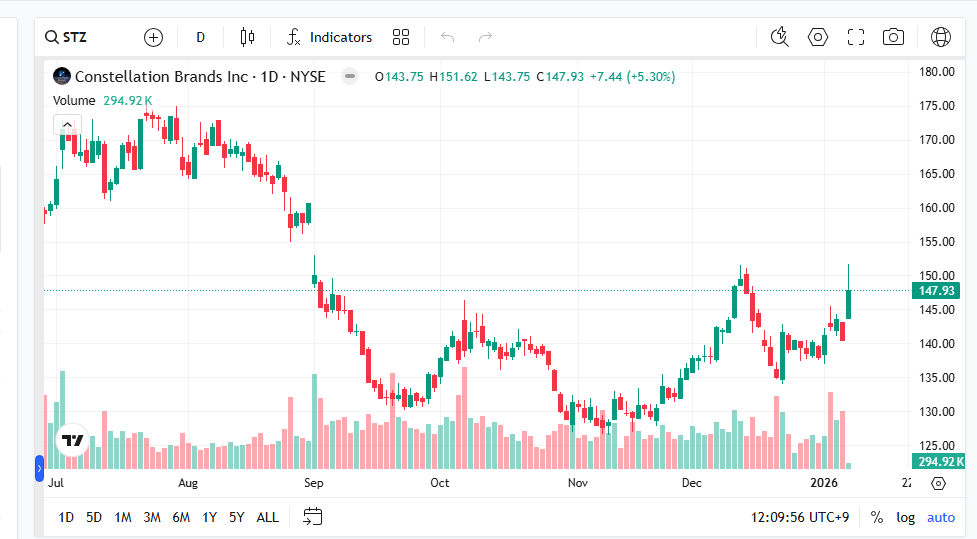Viewport: 977px width, 539px height.
Task: Open the go-to-date calendar icon
Action: pyautogui.click(x=313, y=517)
